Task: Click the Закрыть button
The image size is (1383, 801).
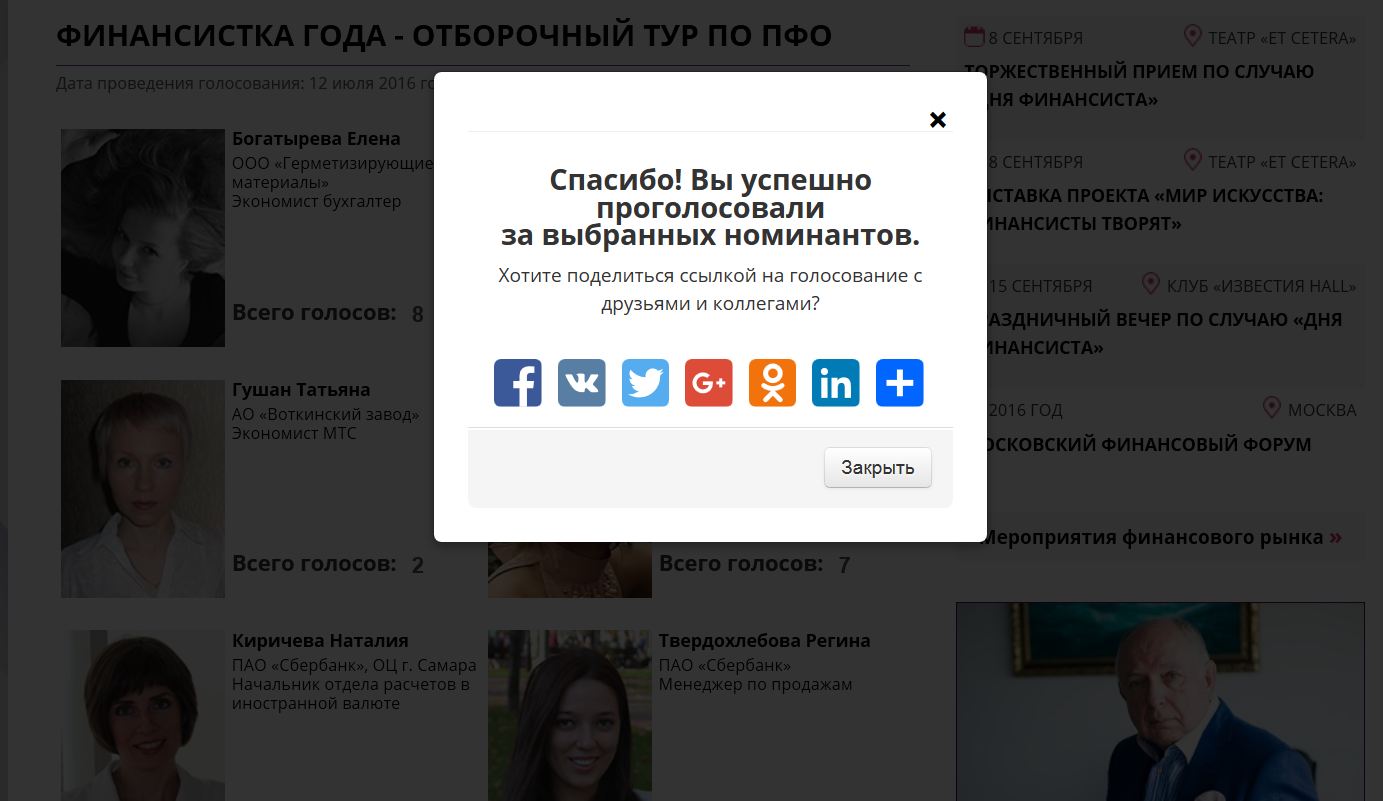Action: click(x=878, y=468)
